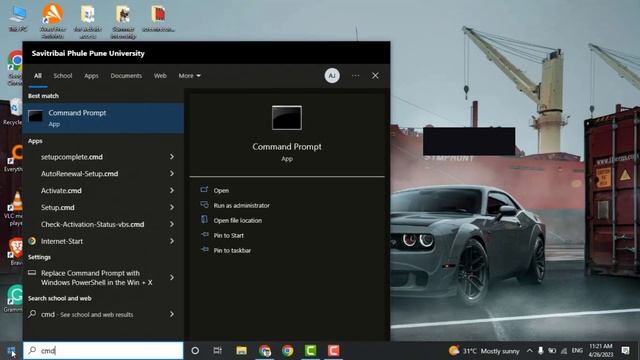Open the second Chrome taskbar icon
The image size is (640, 360).
pos(288,351)
